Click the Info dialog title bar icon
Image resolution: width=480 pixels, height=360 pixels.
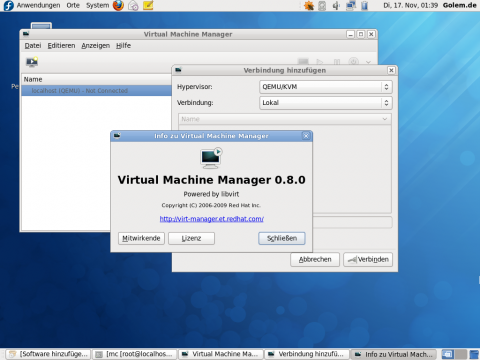tap(117, 136)
